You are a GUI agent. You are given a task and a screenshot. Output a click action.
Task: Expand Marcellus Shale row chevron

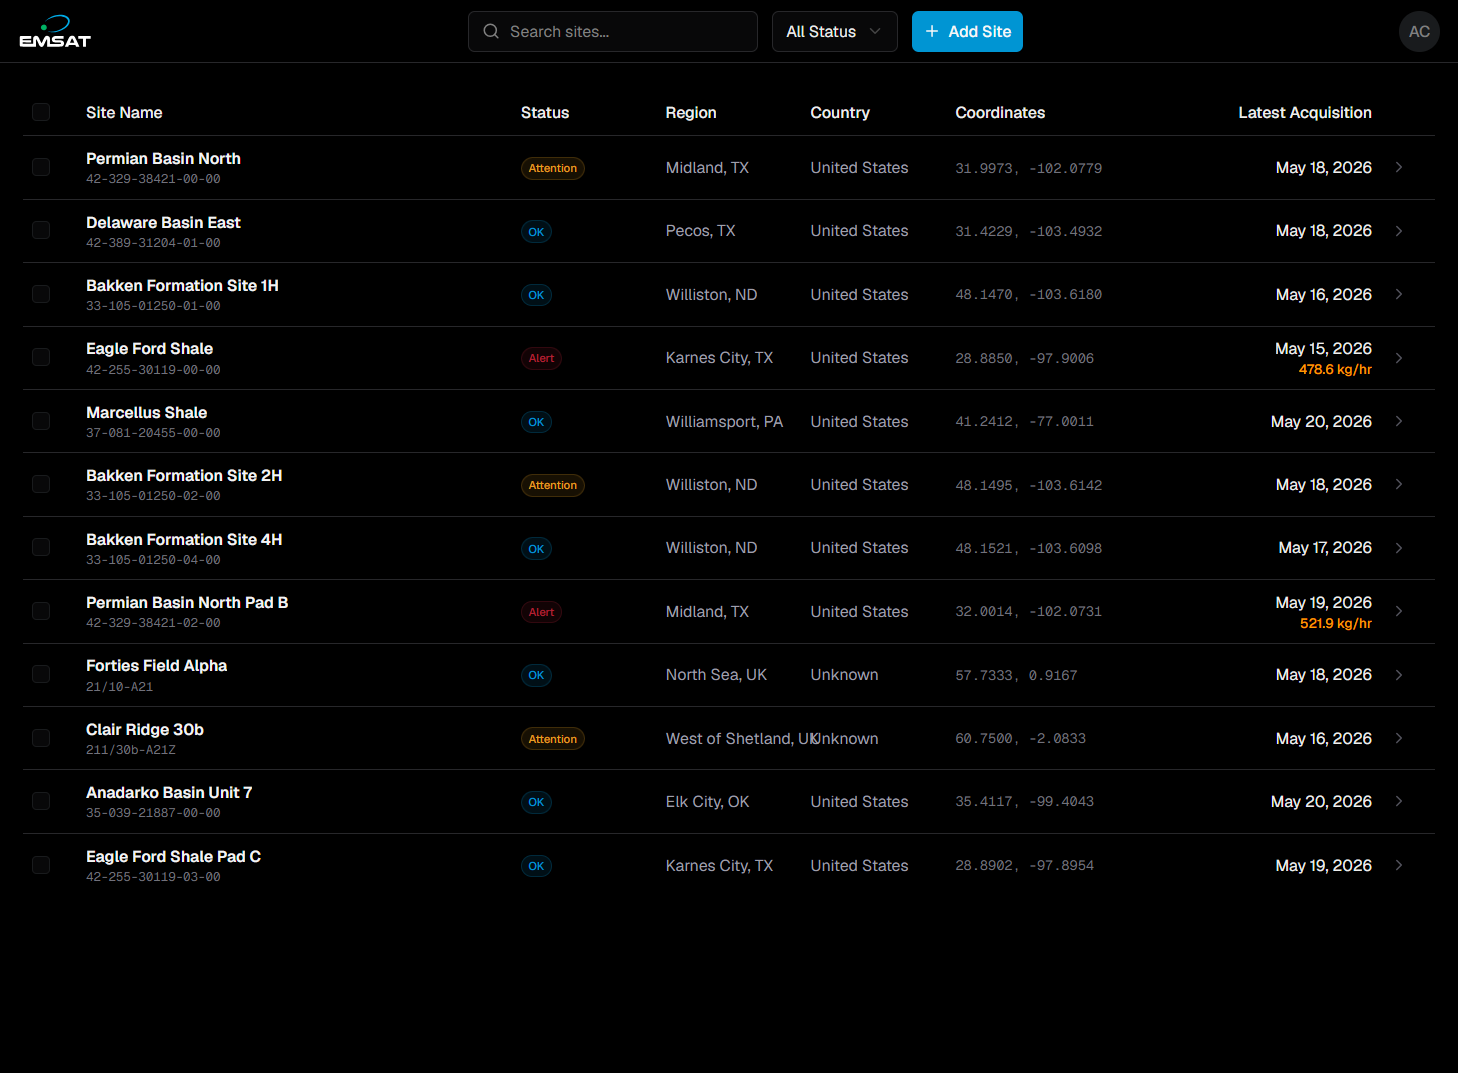(x=1399, y=421)
